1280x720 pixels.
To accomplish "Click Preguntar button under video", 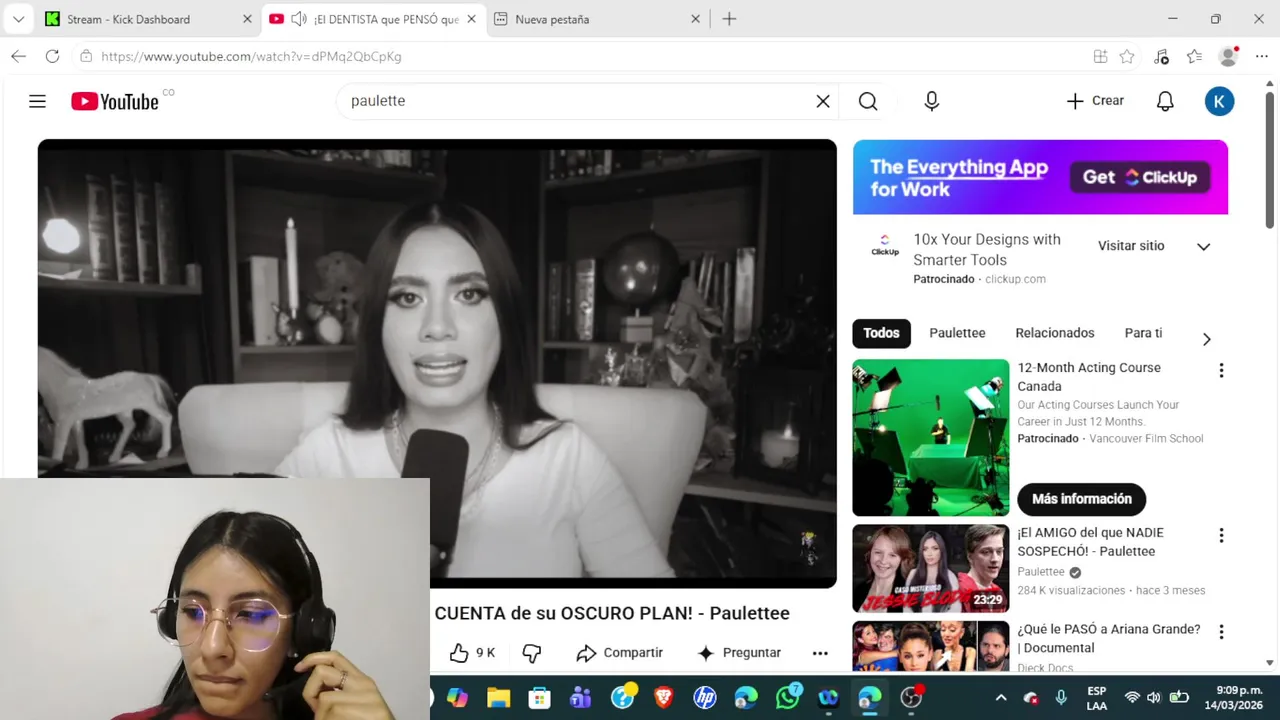I will tap(738, 653).
